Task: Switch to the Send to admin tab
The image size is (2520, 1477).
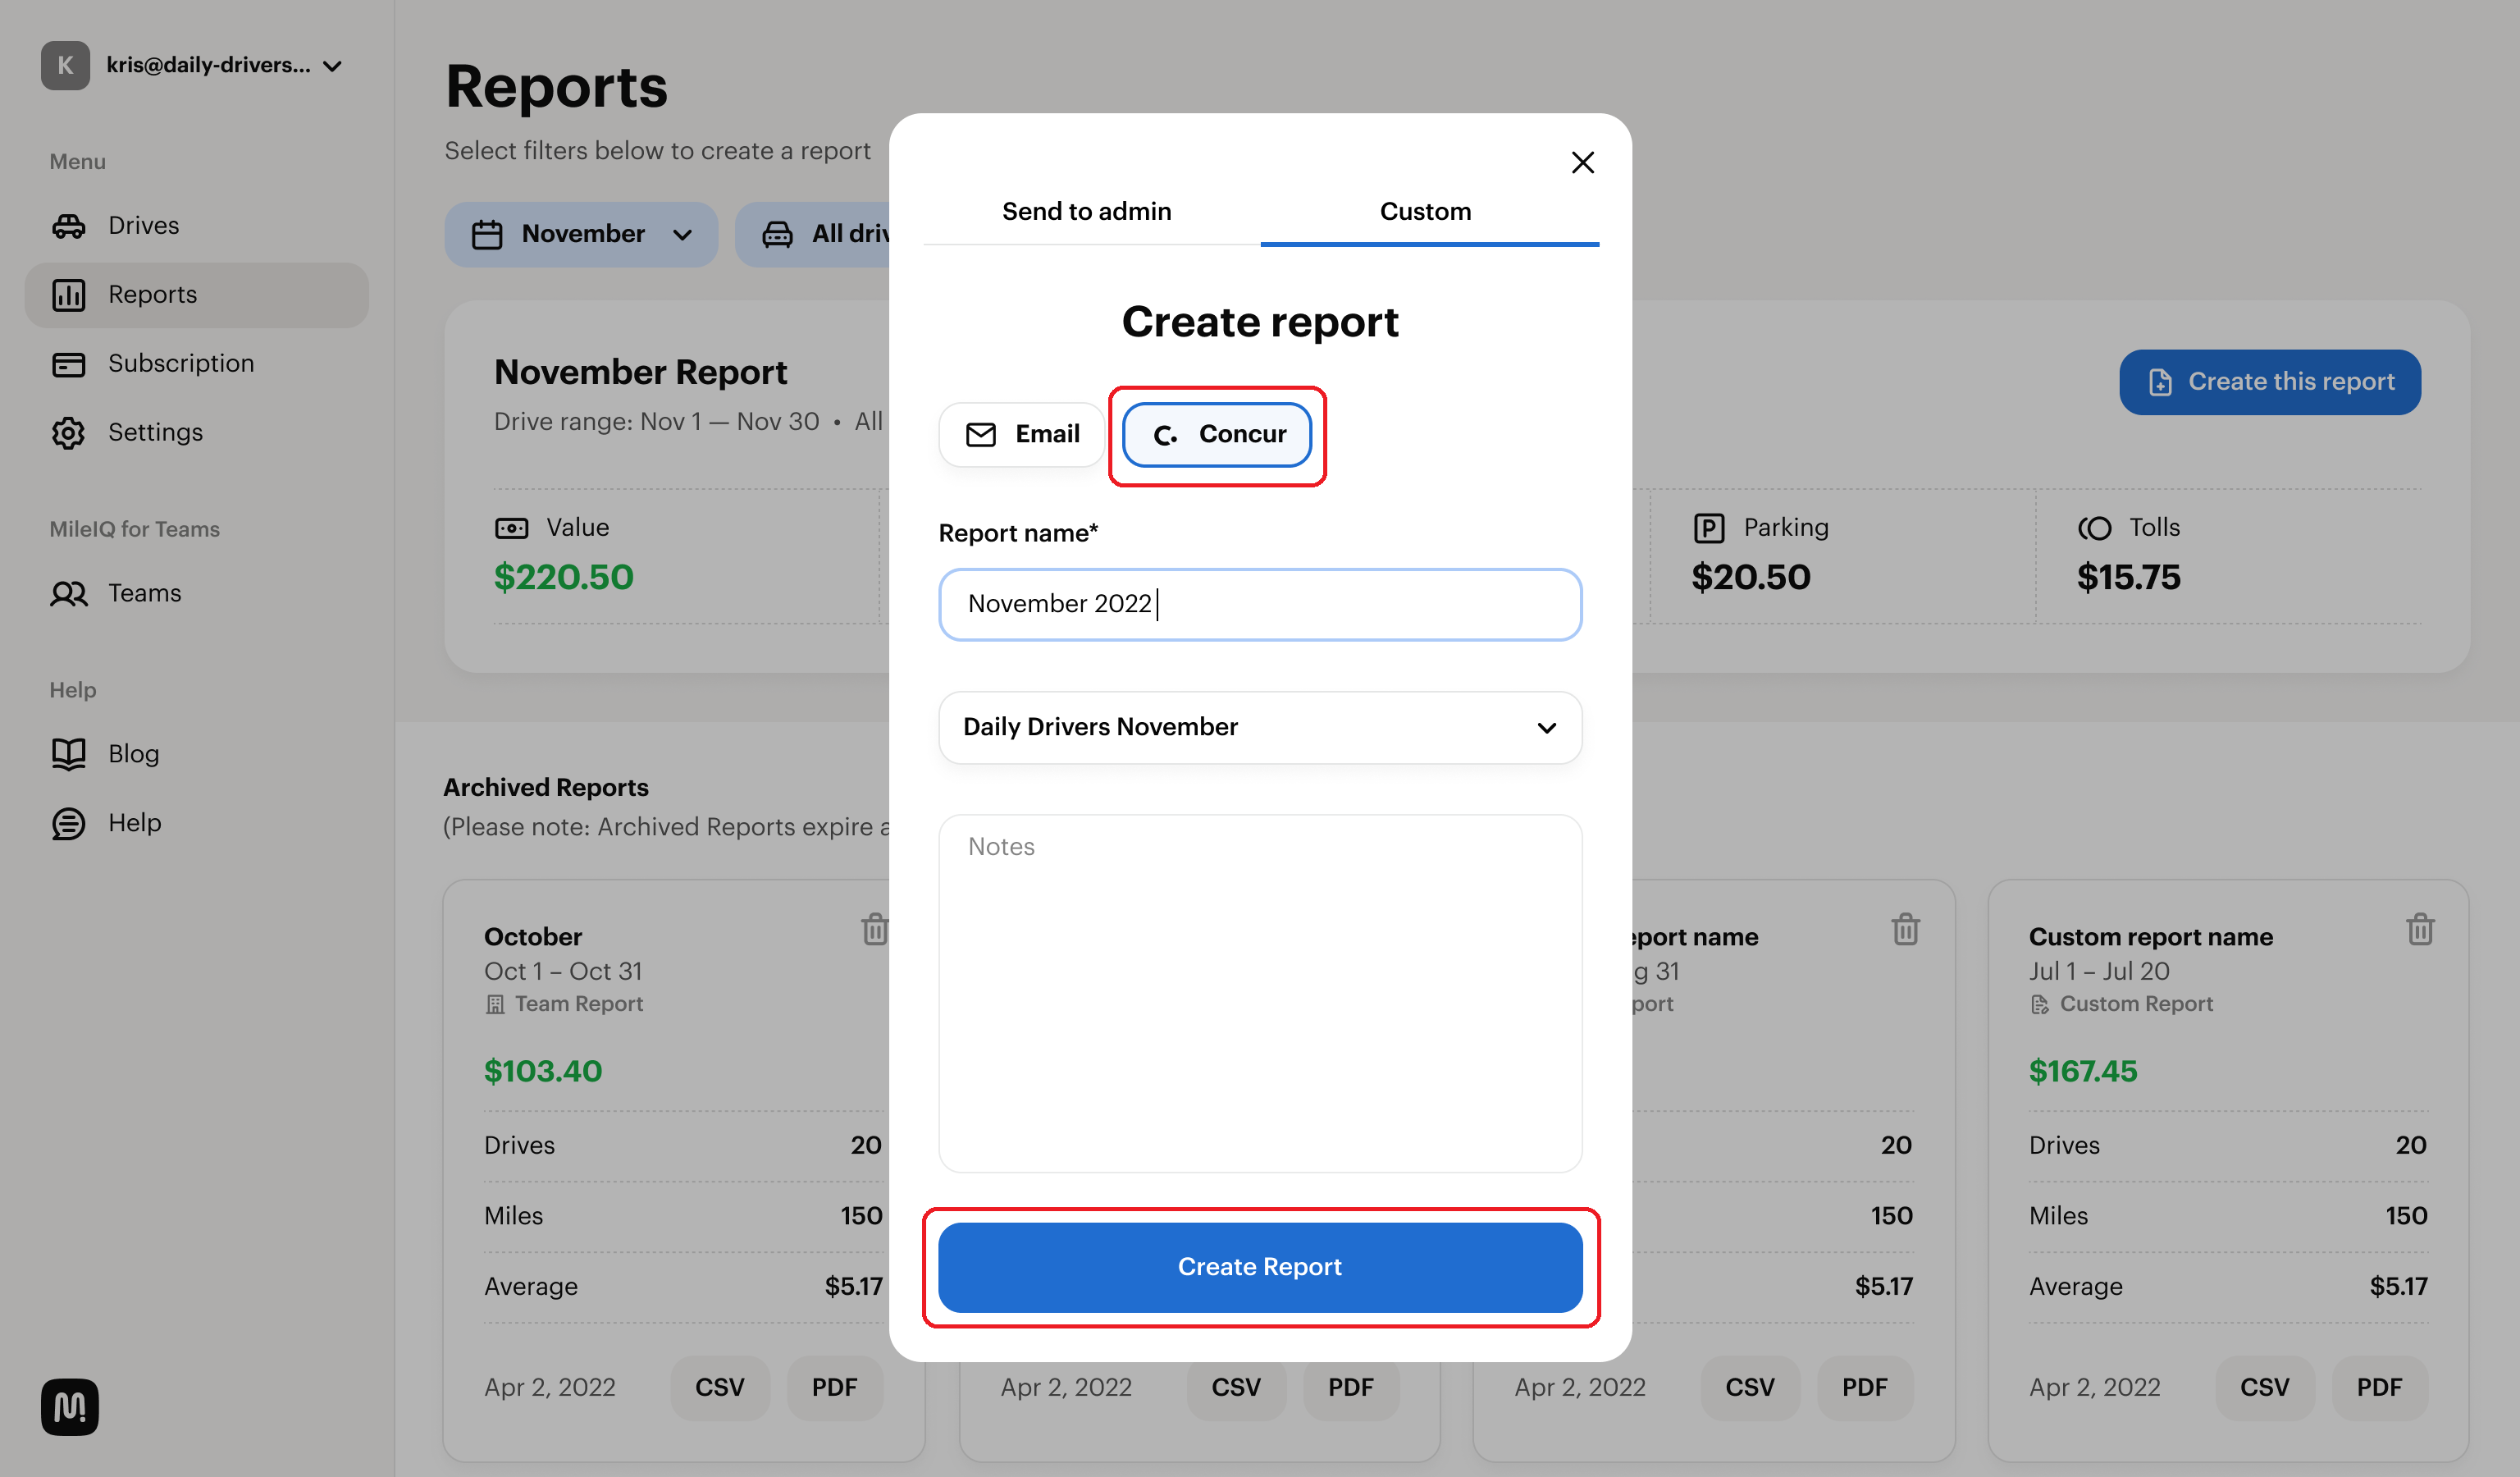Action: [1087, 211]
